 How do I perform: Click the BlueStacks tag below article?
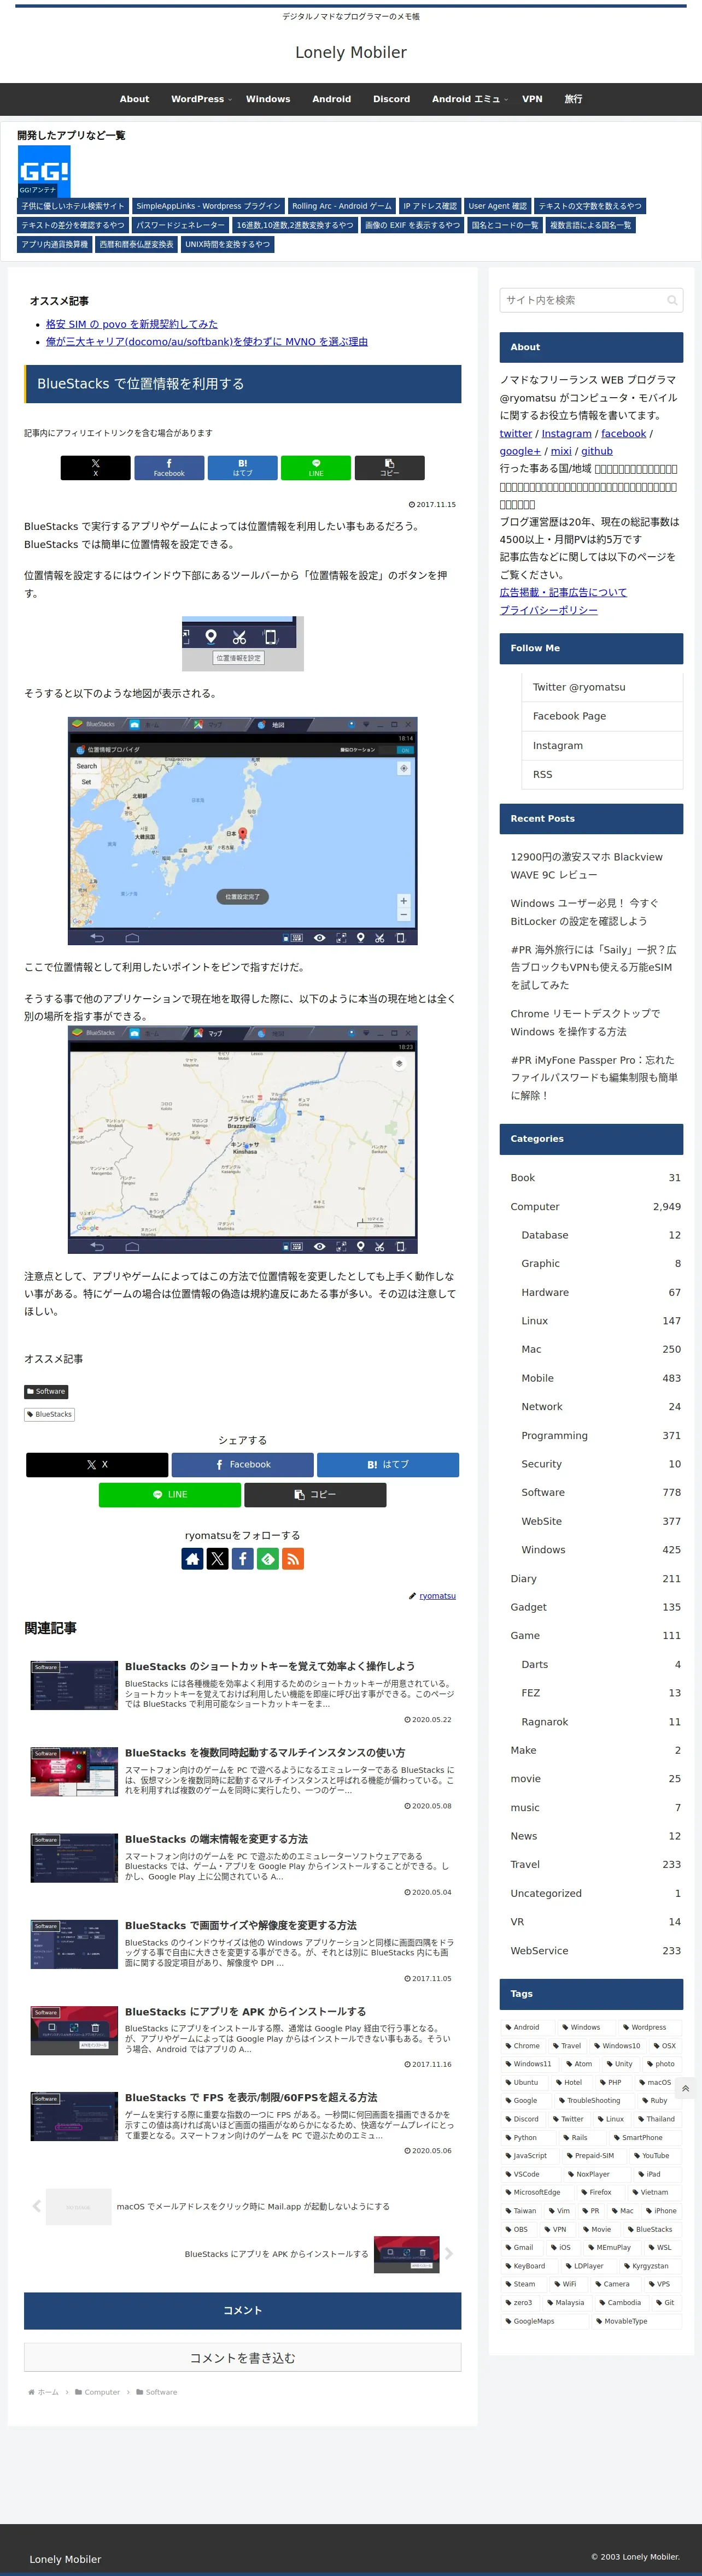49,1414
